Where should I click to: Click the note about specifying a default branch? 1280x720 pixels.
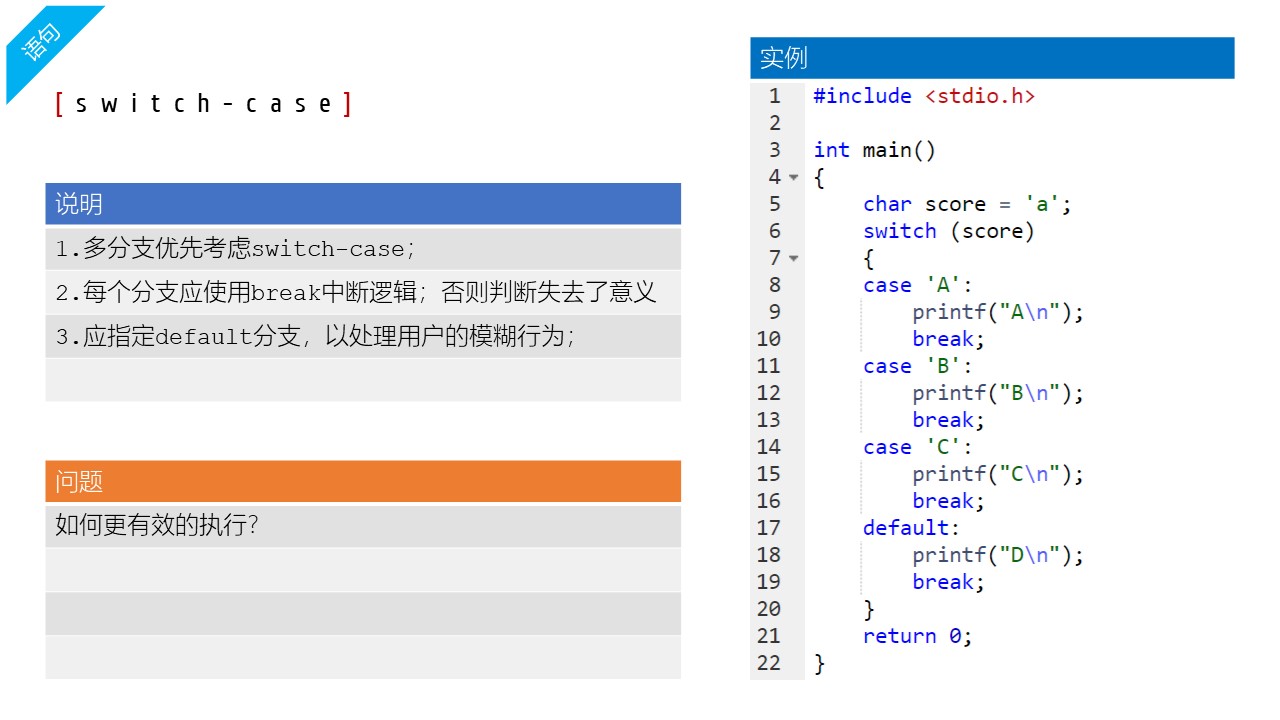pyautogui.click(x=315, y=337)
